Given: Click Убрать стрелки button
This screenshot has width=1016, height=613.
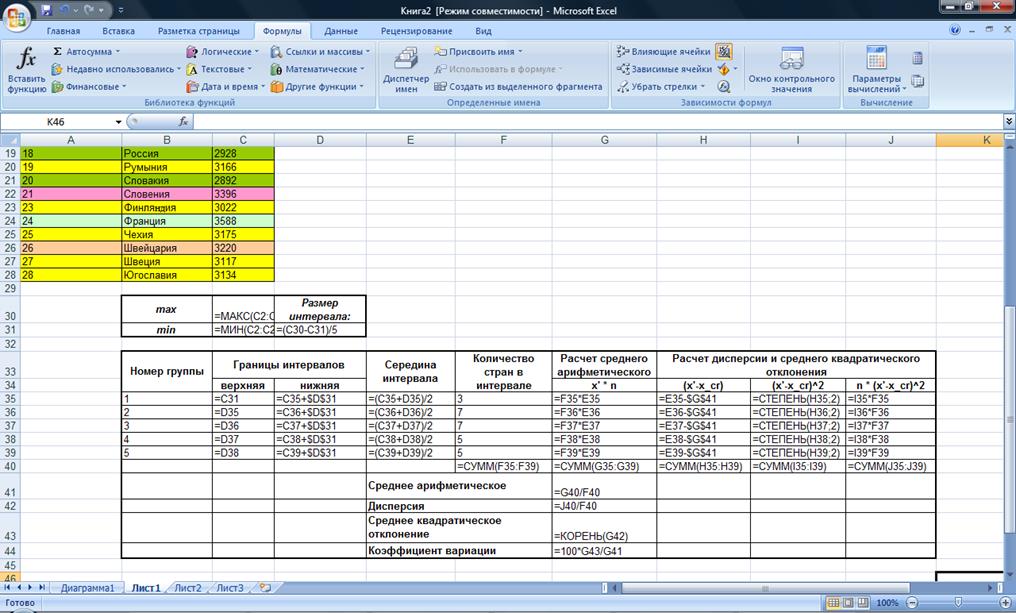Looking at the screenshot, I should point(660,86).
